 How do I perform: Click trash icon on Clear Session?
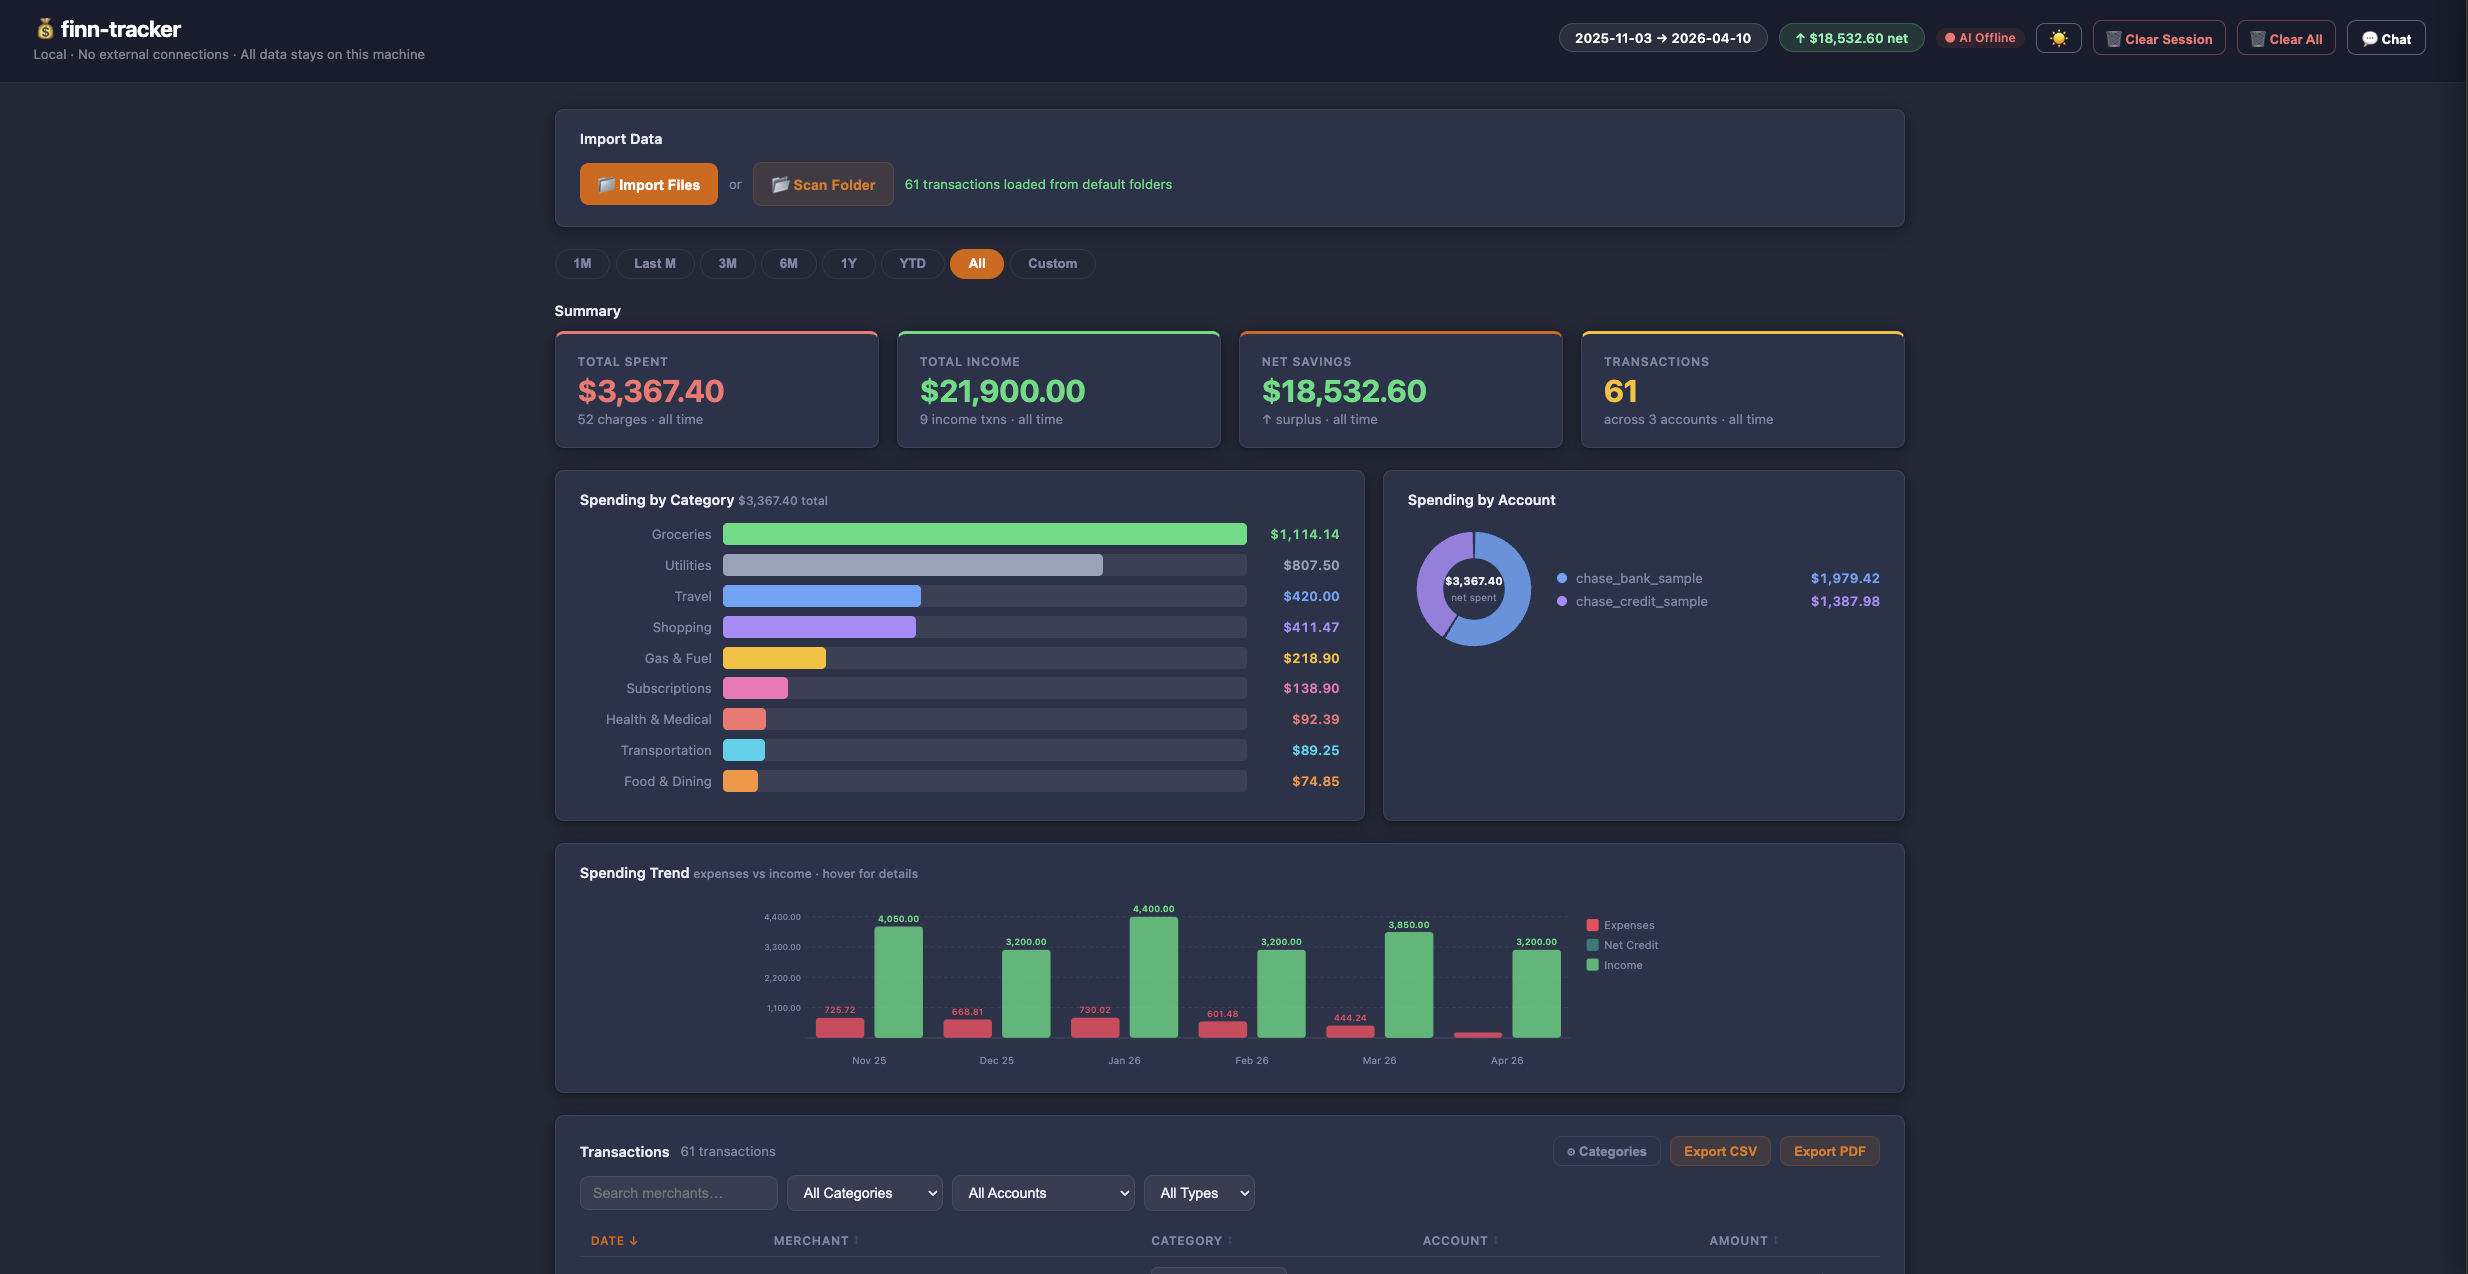(2113, 39)
